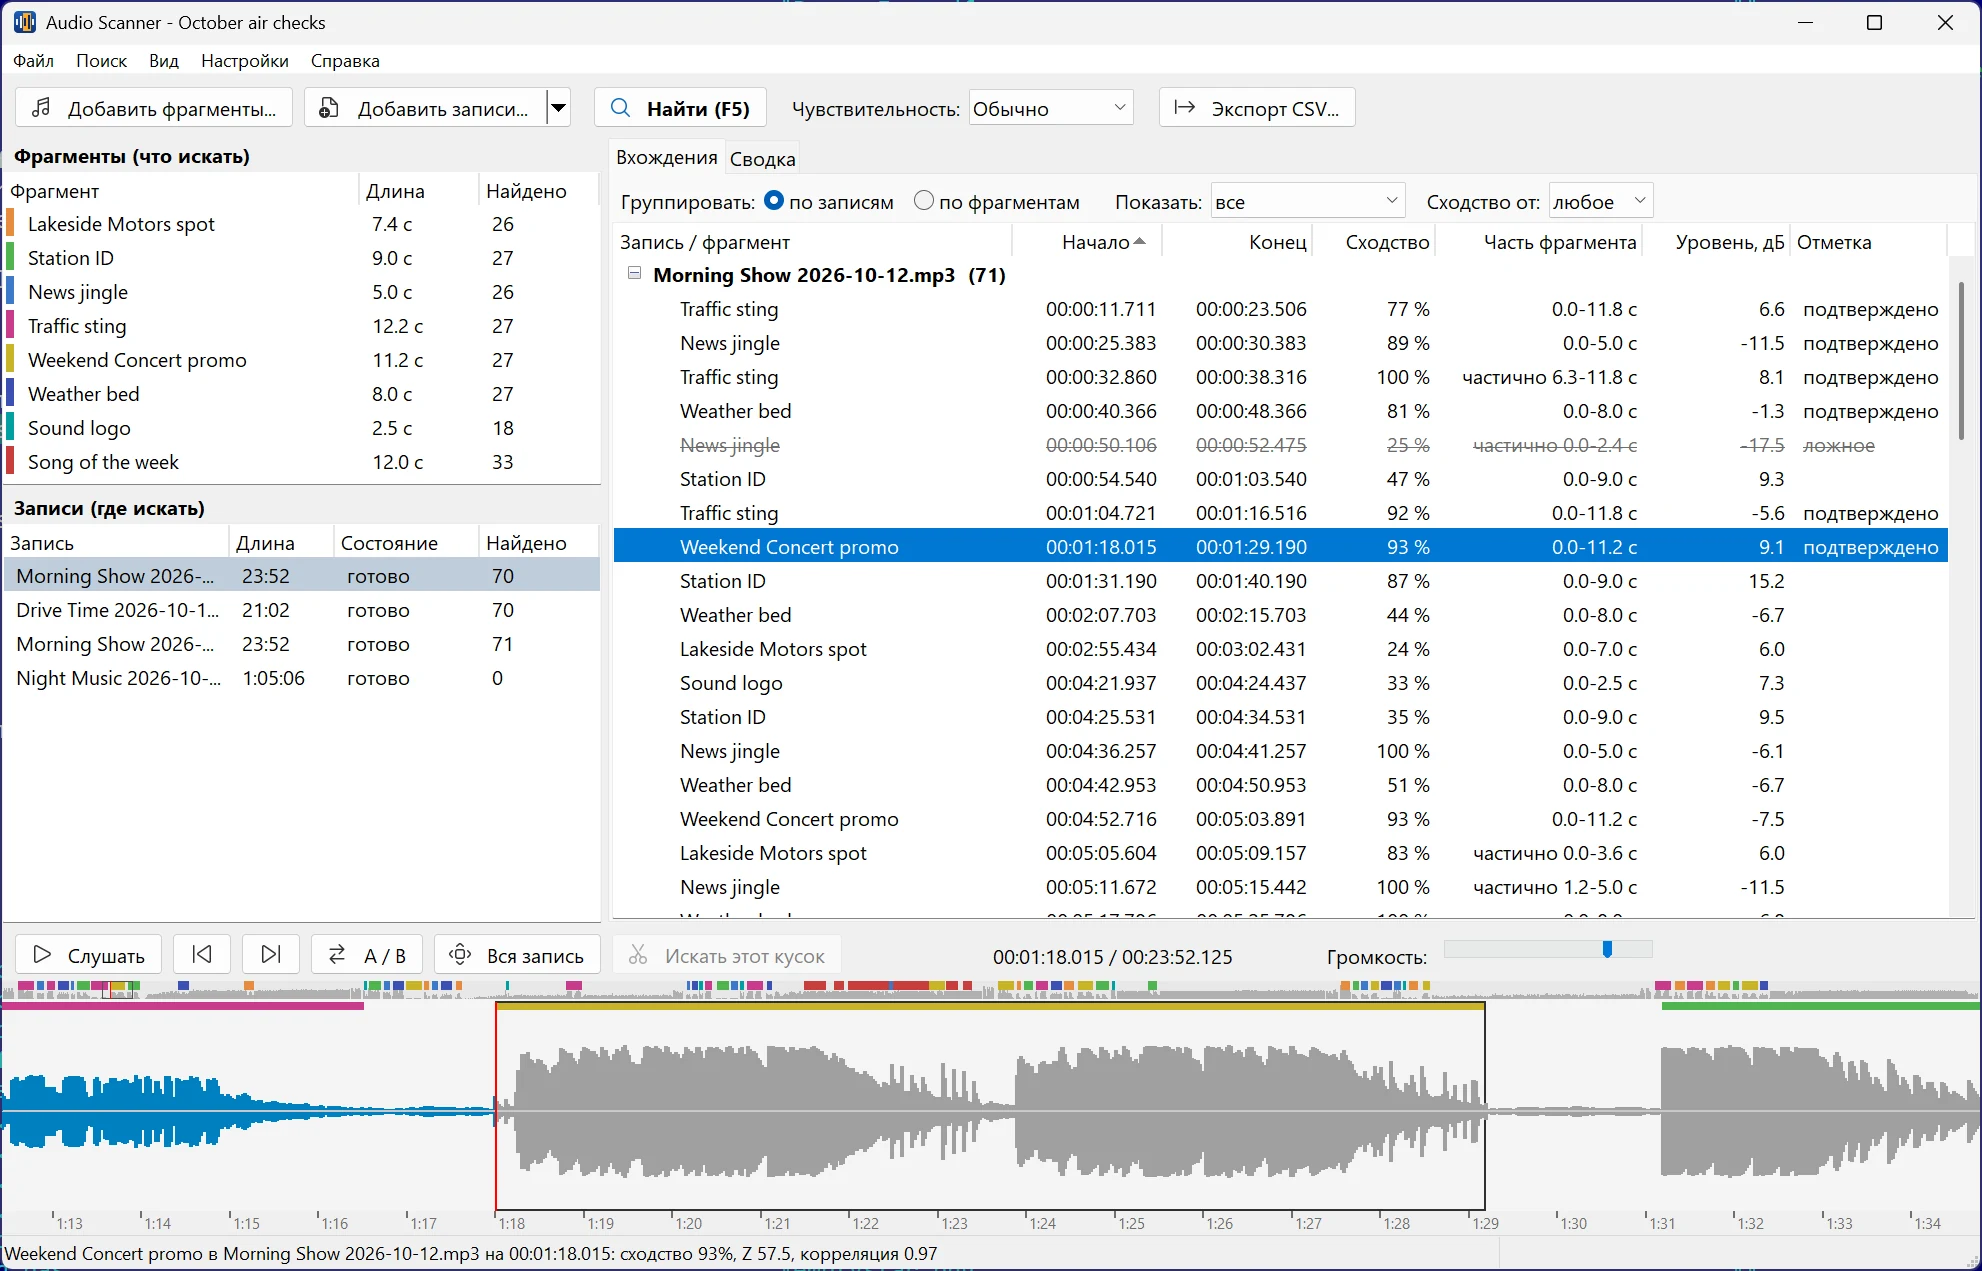1982x1271 pixels.
Task: Open the Файл menu
Action: click(34, 60)
